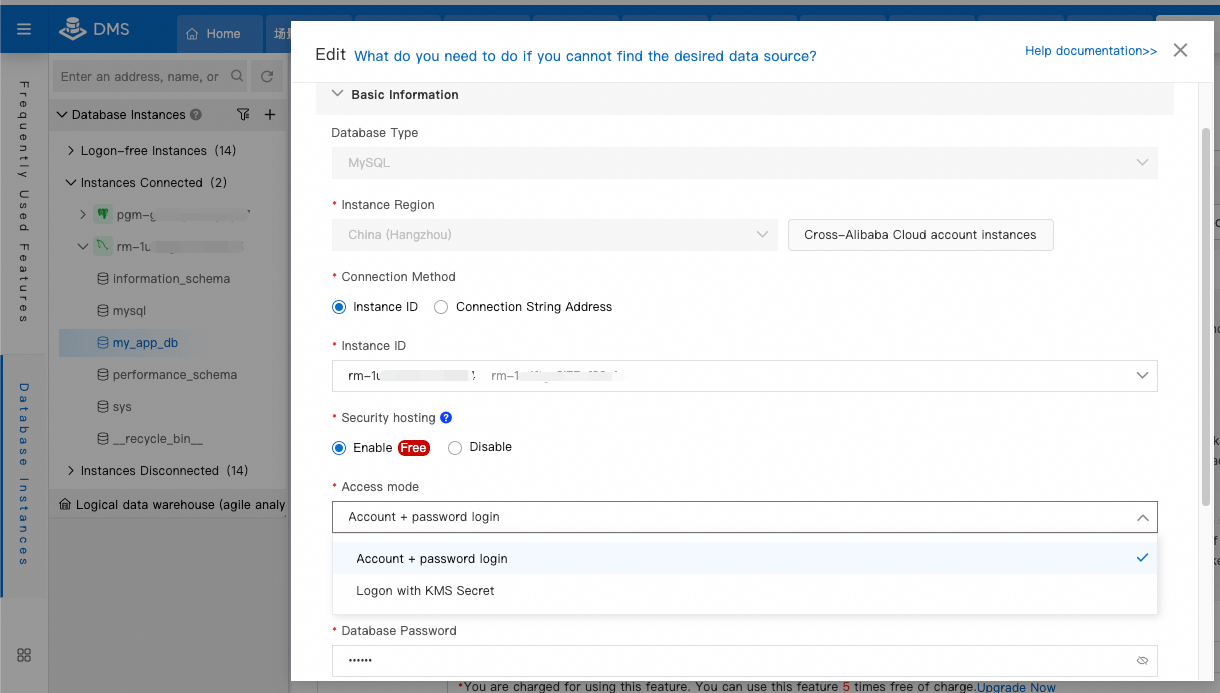Add a new instance with the plus icon
Screen dimensions: 1220x693
pyautogui.click(x=270, y=115)
